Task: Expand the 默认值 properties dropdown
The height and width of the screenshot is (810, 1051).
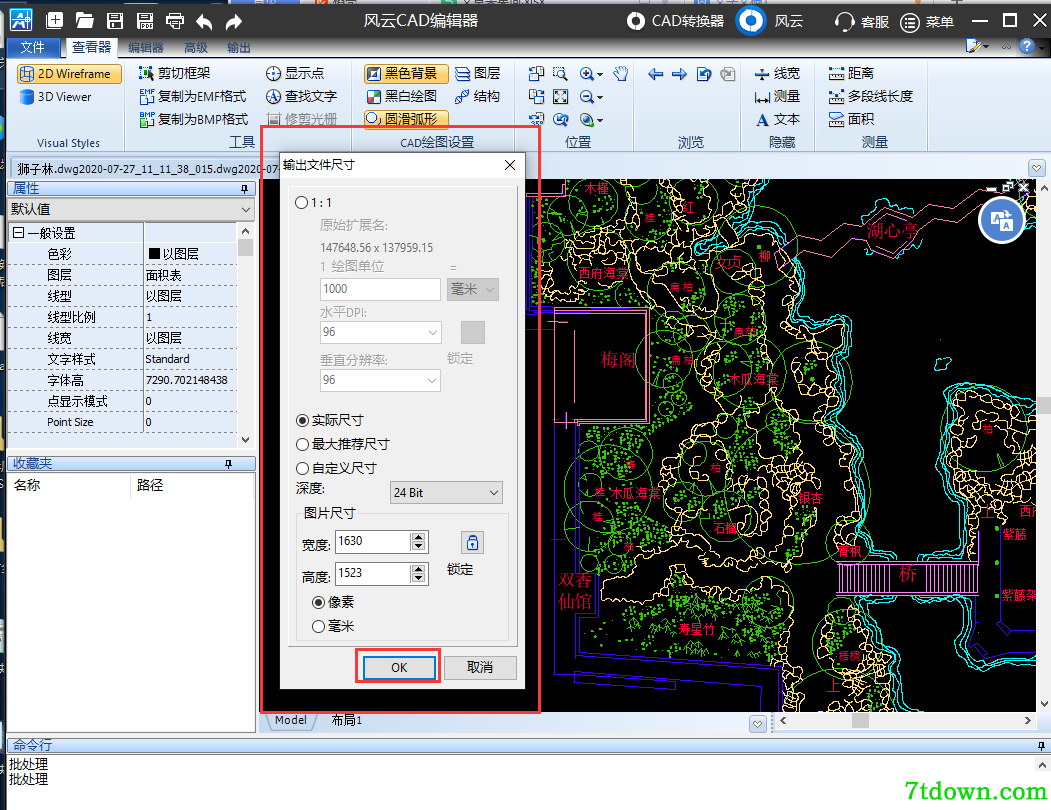Action: pos(131,209)
